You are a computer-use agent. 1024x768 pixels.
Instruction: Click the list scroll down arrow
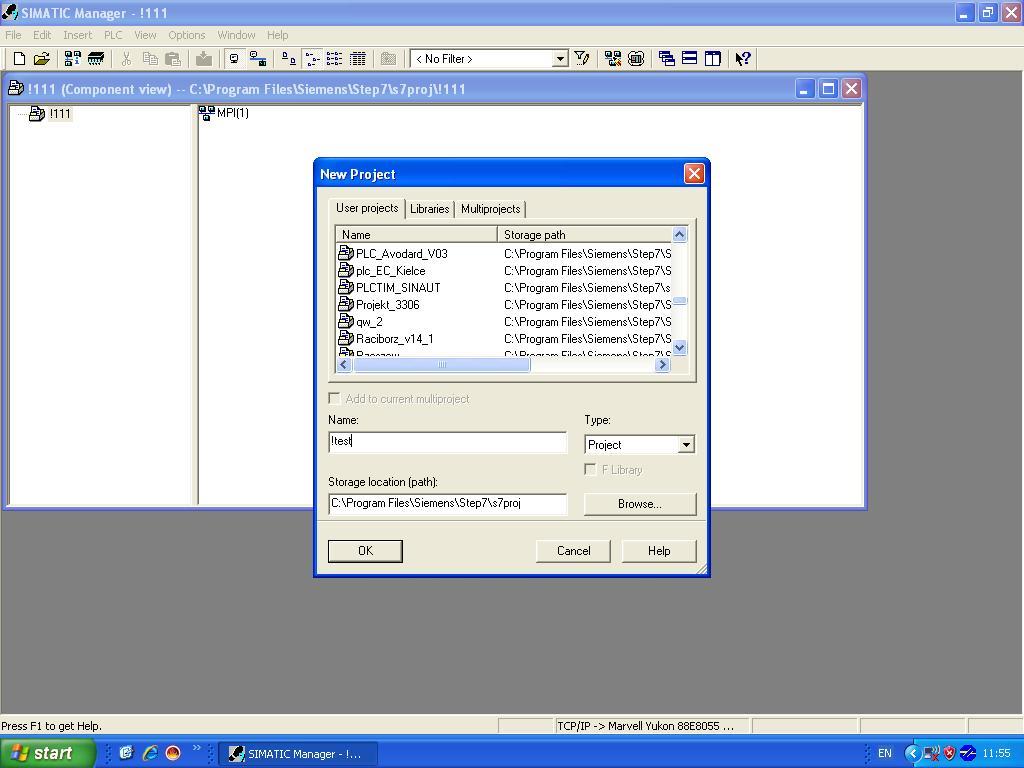[x=680, y=348]
